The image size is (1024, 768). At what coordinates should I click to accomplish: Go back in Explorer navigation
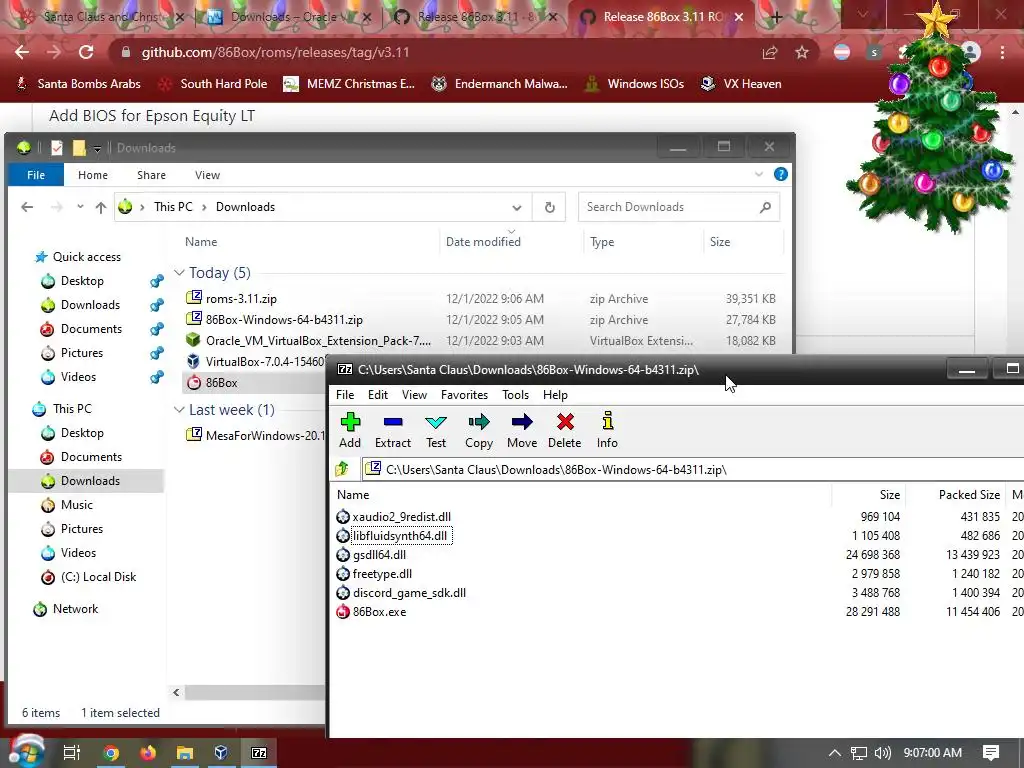(x=27, y=207)
